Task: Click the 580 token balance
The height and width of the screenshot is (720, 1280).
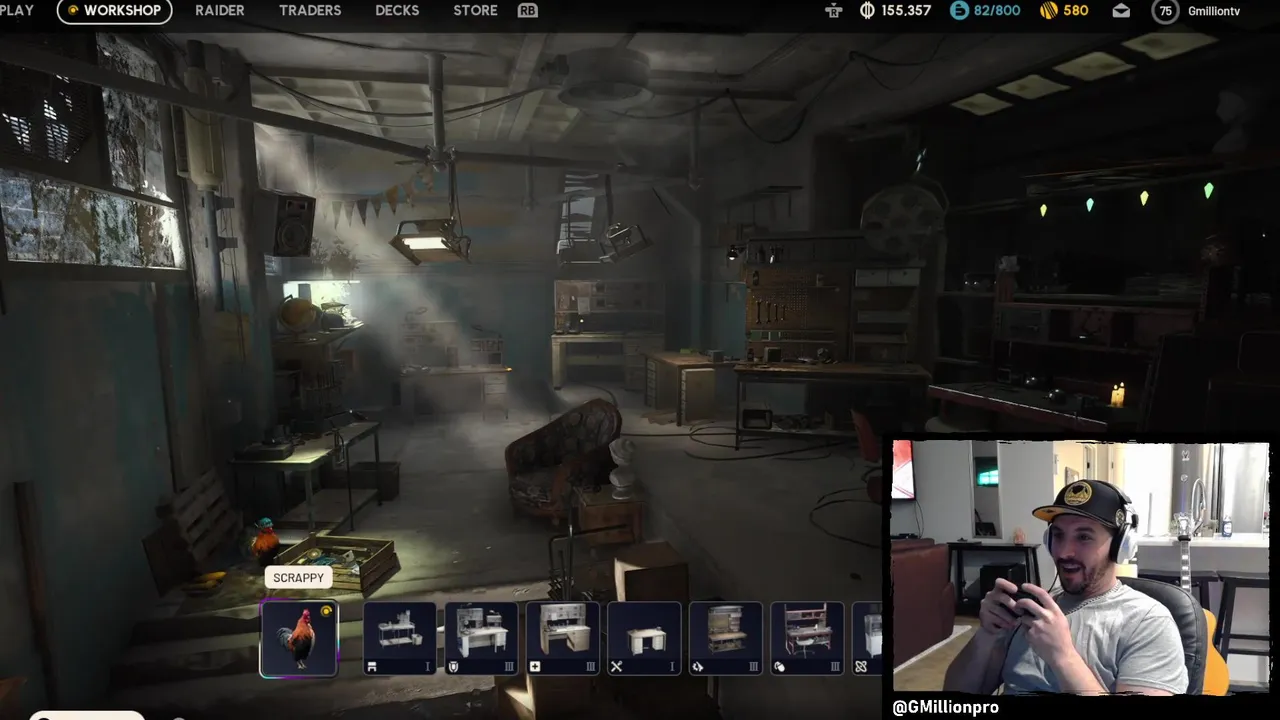Action: pyautogui.click(x=1076, y=11)
